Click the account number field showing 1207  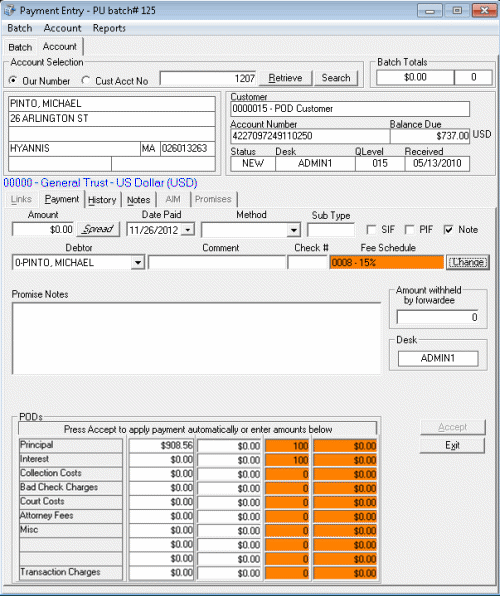208,78
